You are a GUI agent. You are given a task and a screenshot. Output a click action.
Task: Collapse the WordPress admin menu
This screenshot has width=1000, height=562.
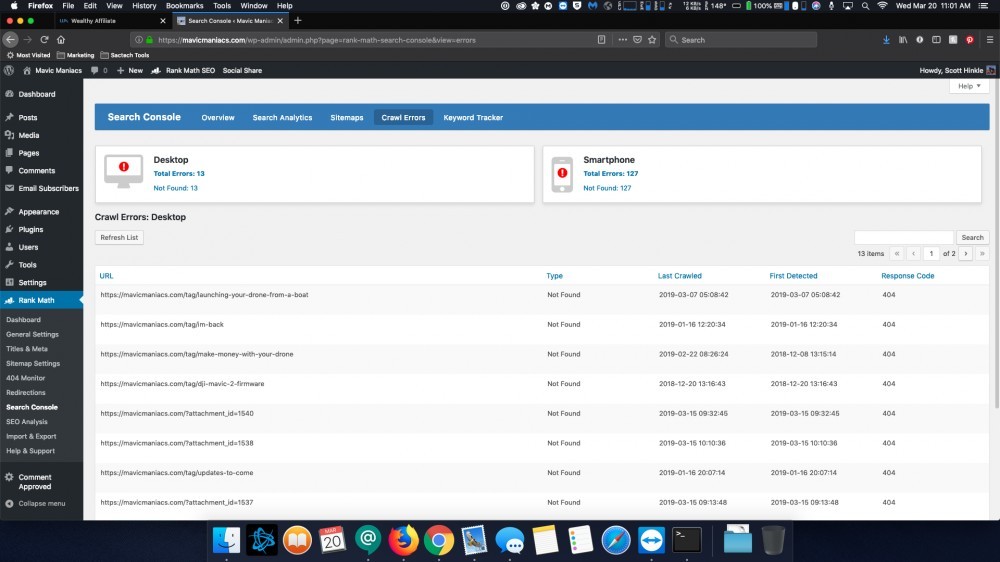[x=35, y=503]
